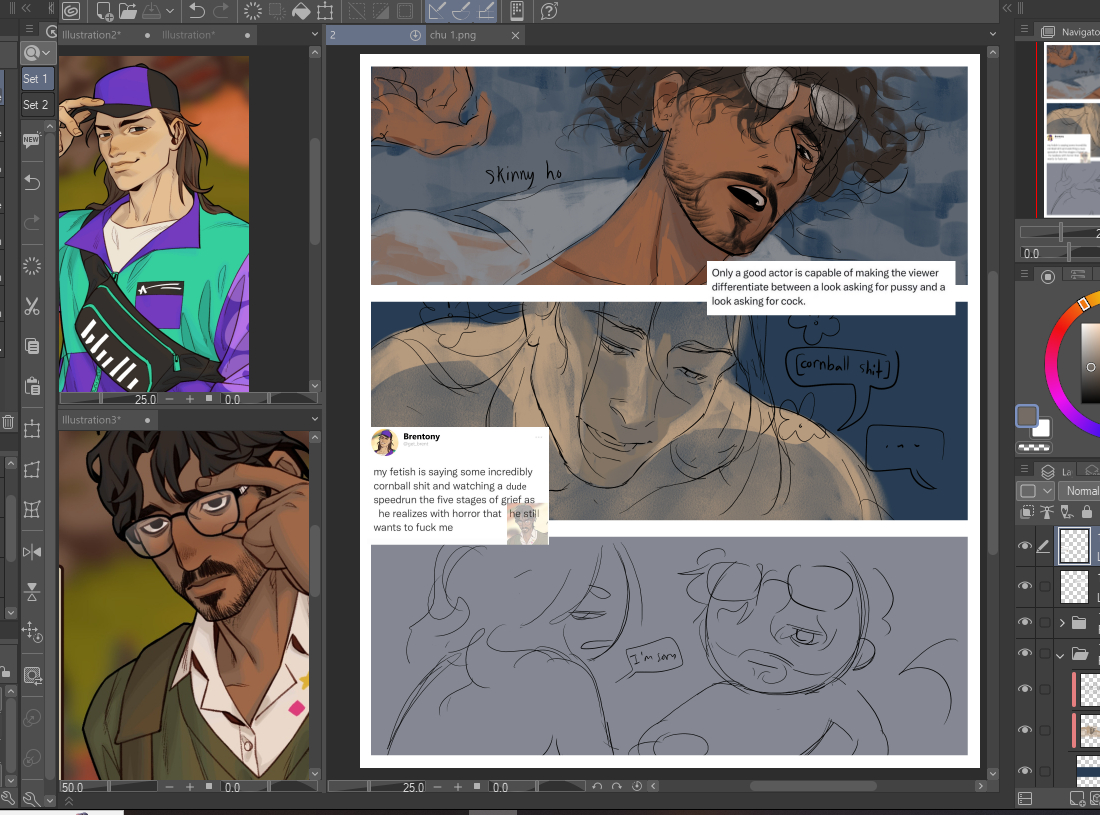Screen dimensions: 1100x815
Task: Open the Normal blending mode dropdown
Action: (x=1078, y=491)
